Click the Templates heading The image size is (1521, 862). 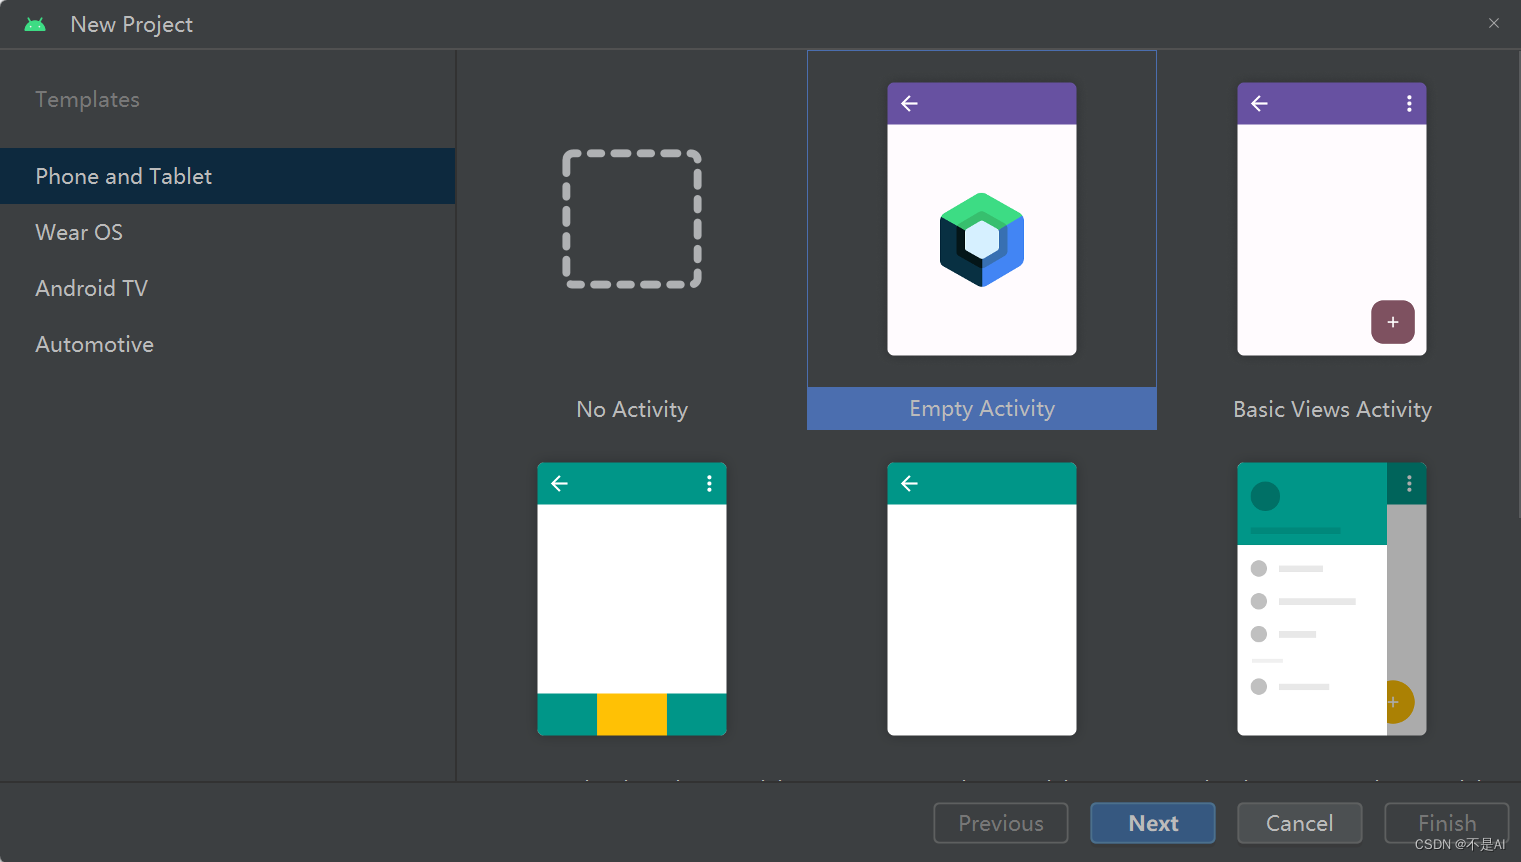(x=87, y=99)
